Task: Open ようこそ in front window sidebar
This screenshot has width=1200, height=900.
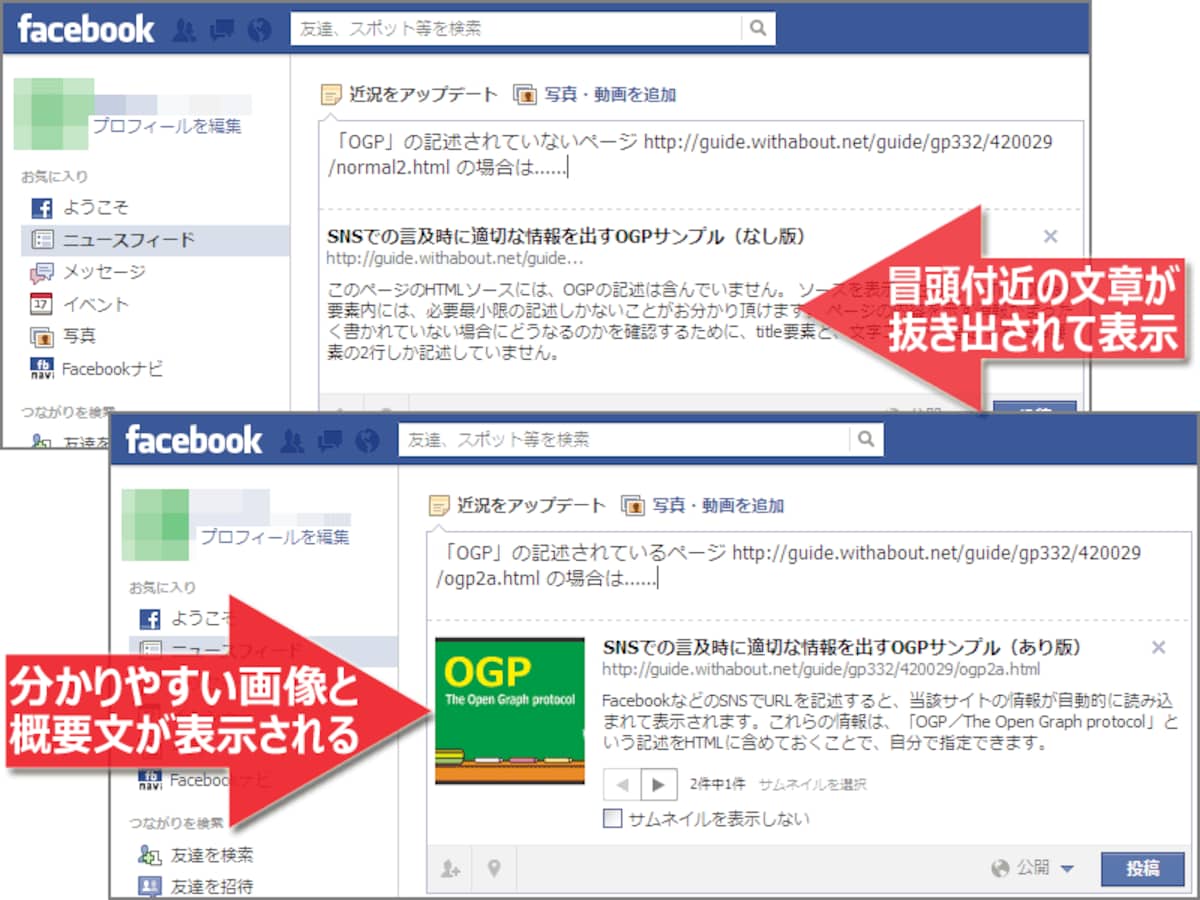Action: [201, 618]
